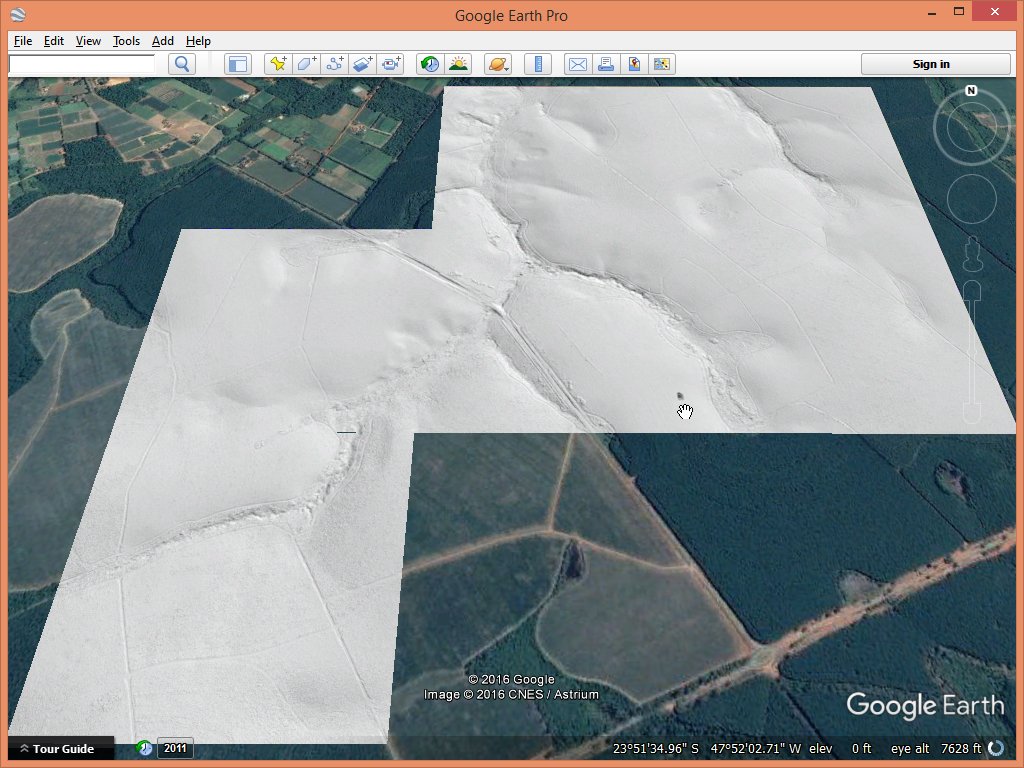Open the planet switcher dropdown
This screenshot has height=768, width=1024.
pyautogui.click(x=497, y=64)
